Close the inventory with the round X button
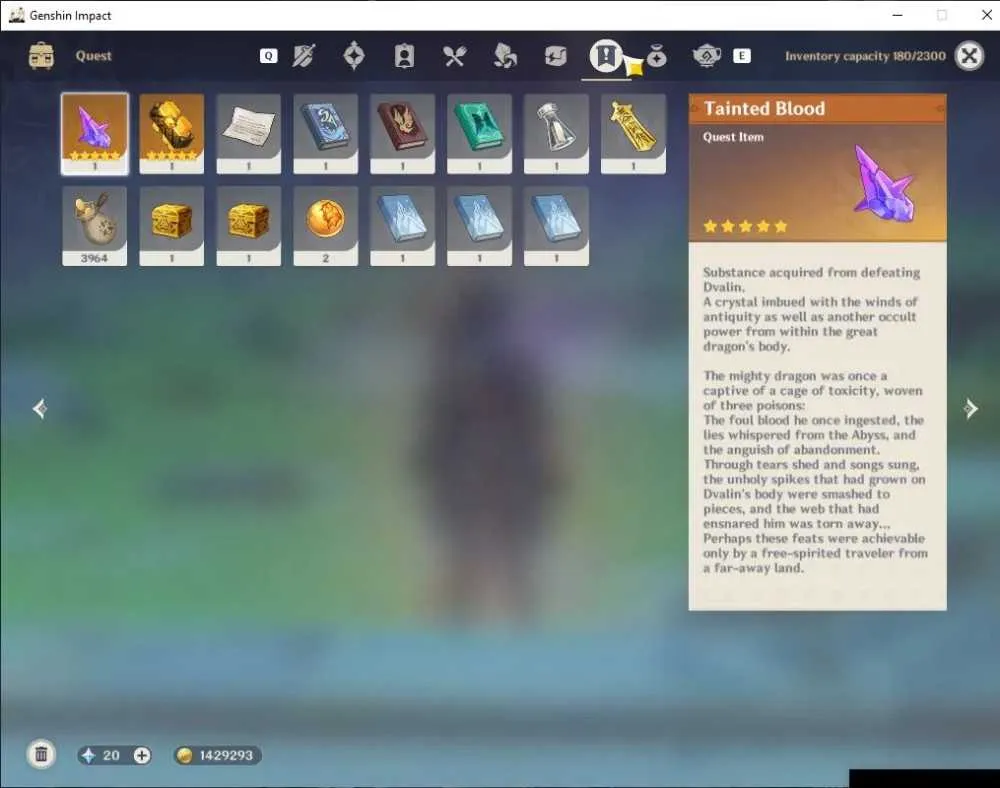 969,56
